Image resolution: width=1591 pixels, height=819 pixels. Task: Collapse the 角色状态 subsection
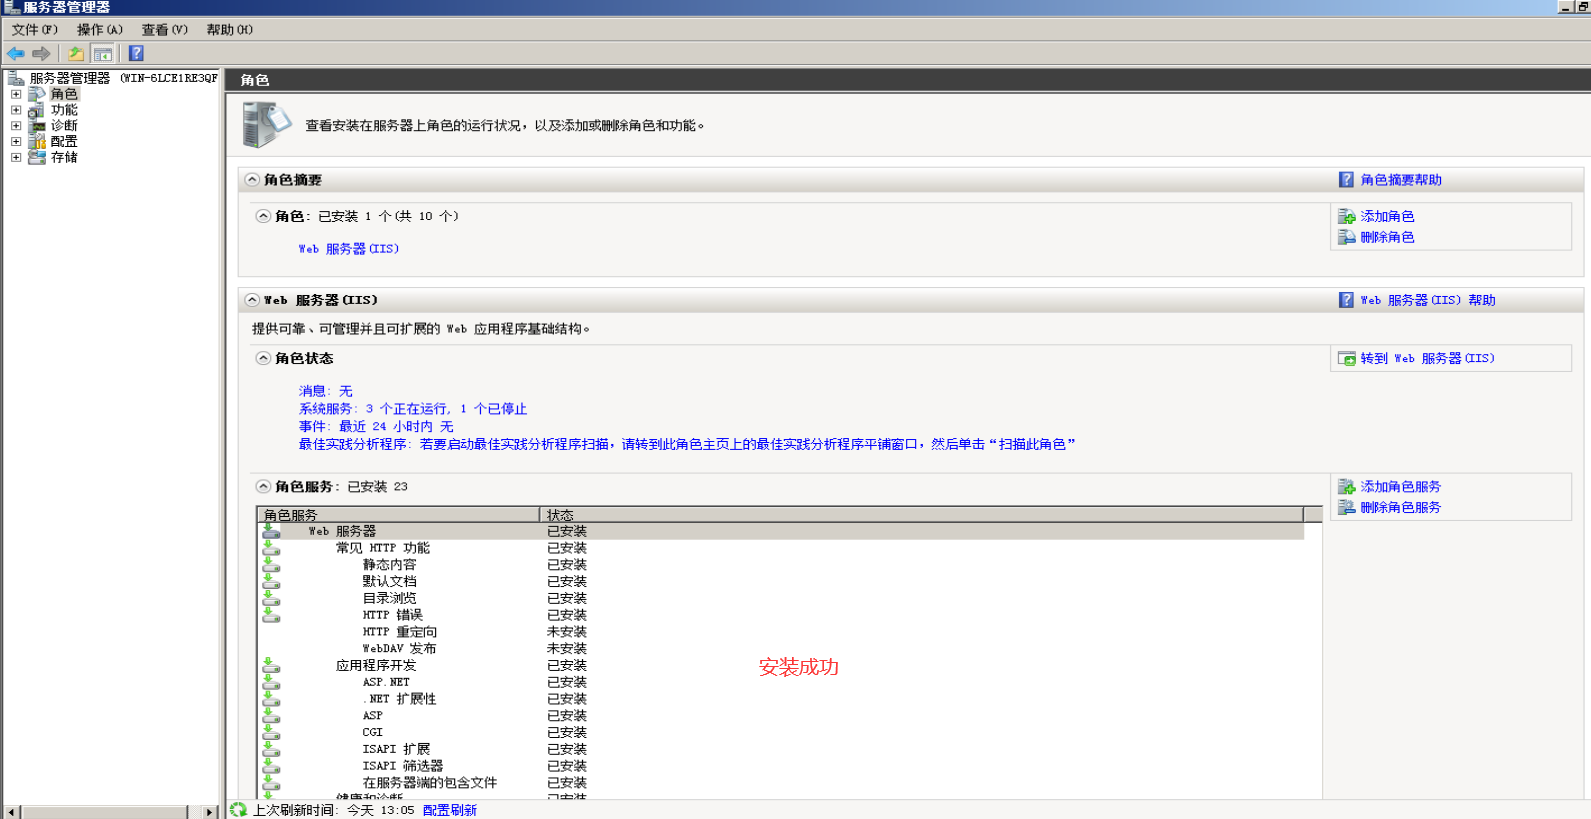pos(263,358)
